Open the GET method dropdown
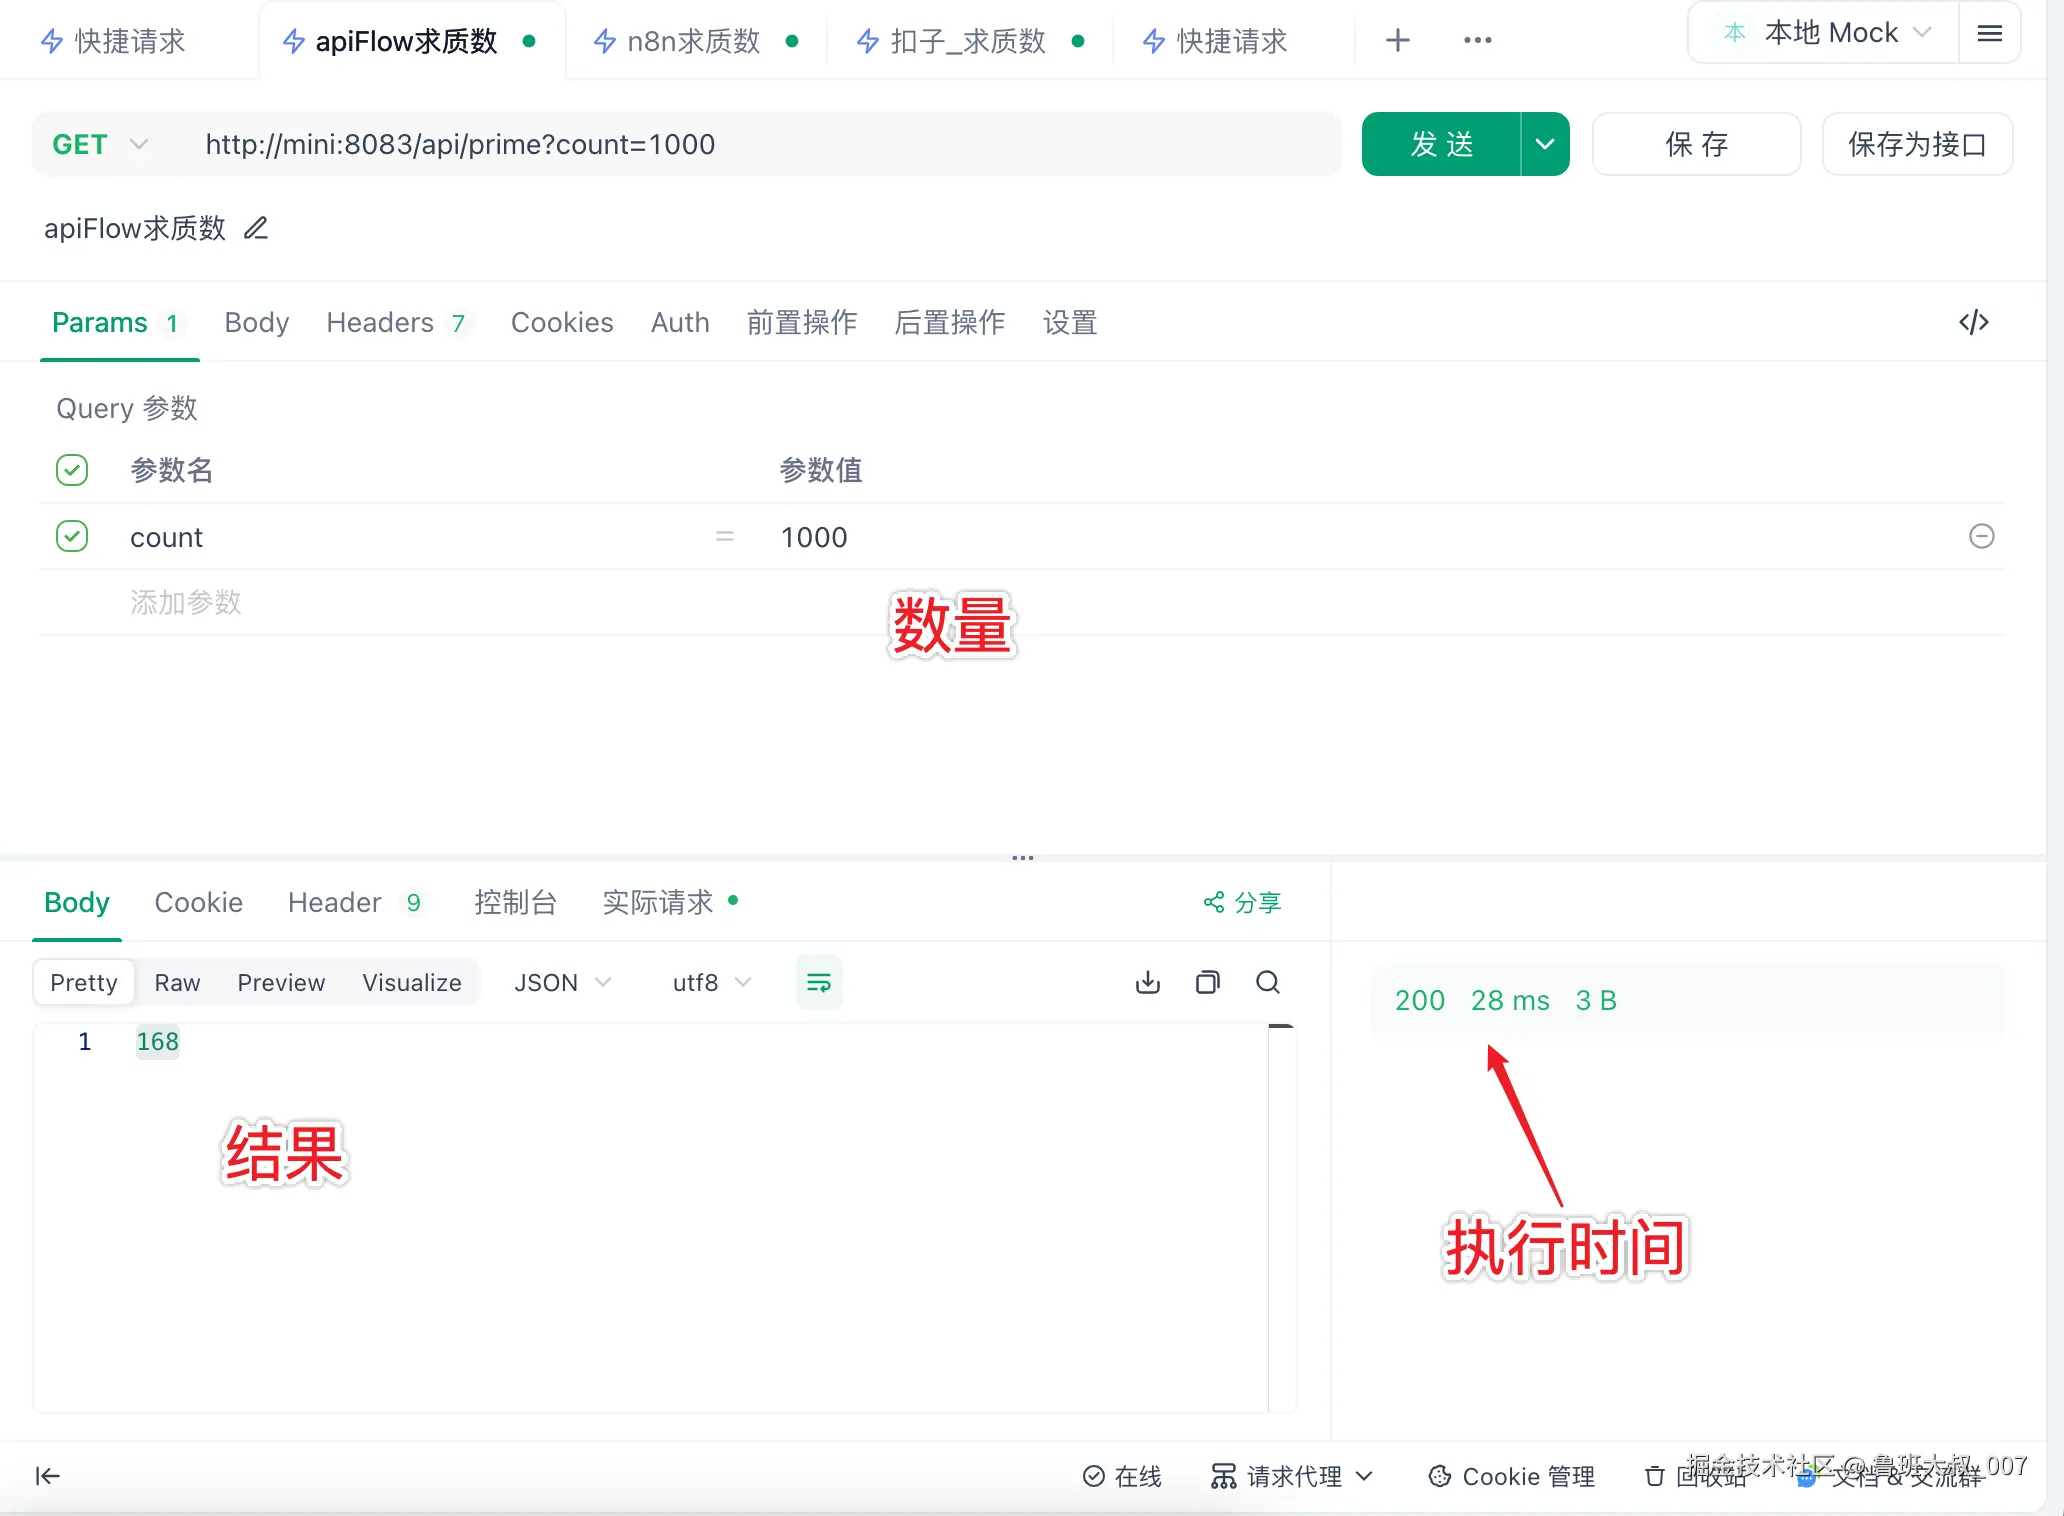The image size is (2064, 1516). tap(100, 145)
